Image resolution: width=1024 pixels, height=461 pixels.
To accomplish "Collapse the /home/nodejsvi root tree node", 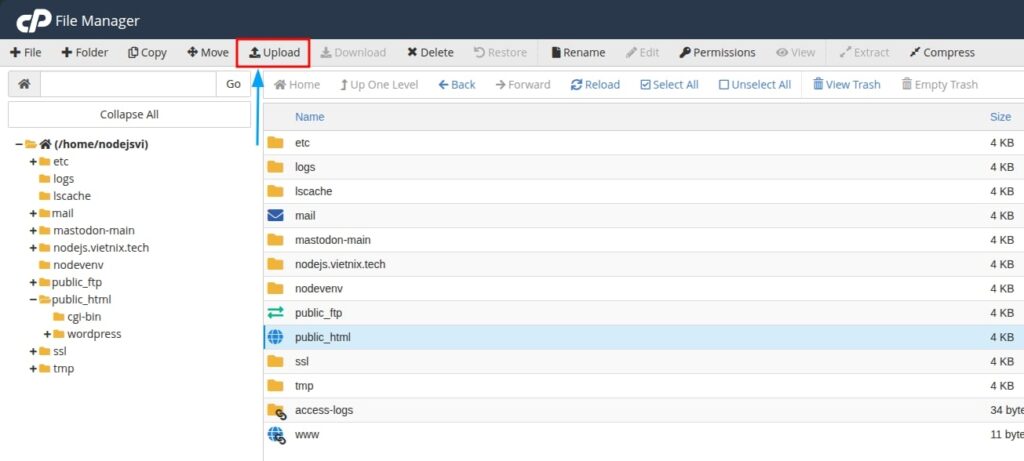I will (19, 144).
